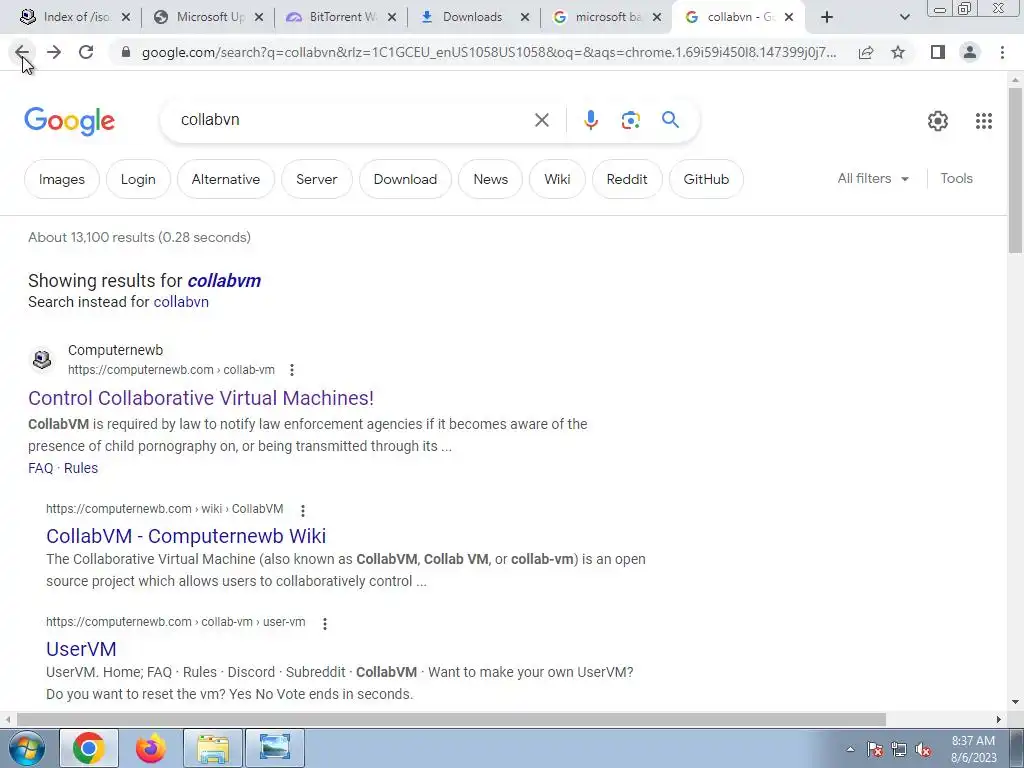Launch Firefox from the taskbar

[151, 748]
